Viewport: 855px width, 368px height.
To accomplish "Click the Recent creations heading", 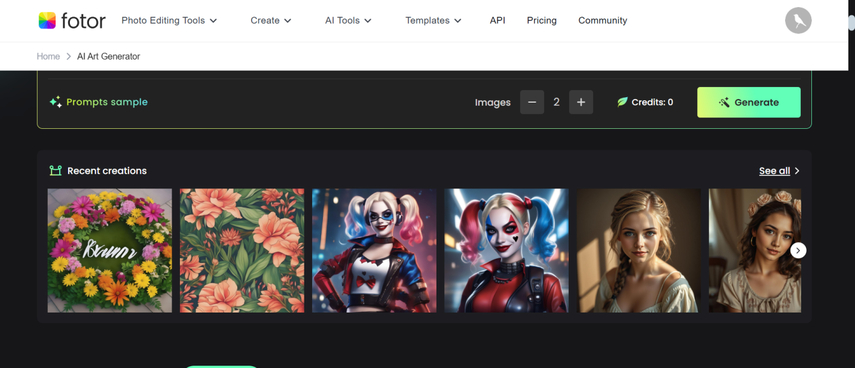I will click(107, 171).
